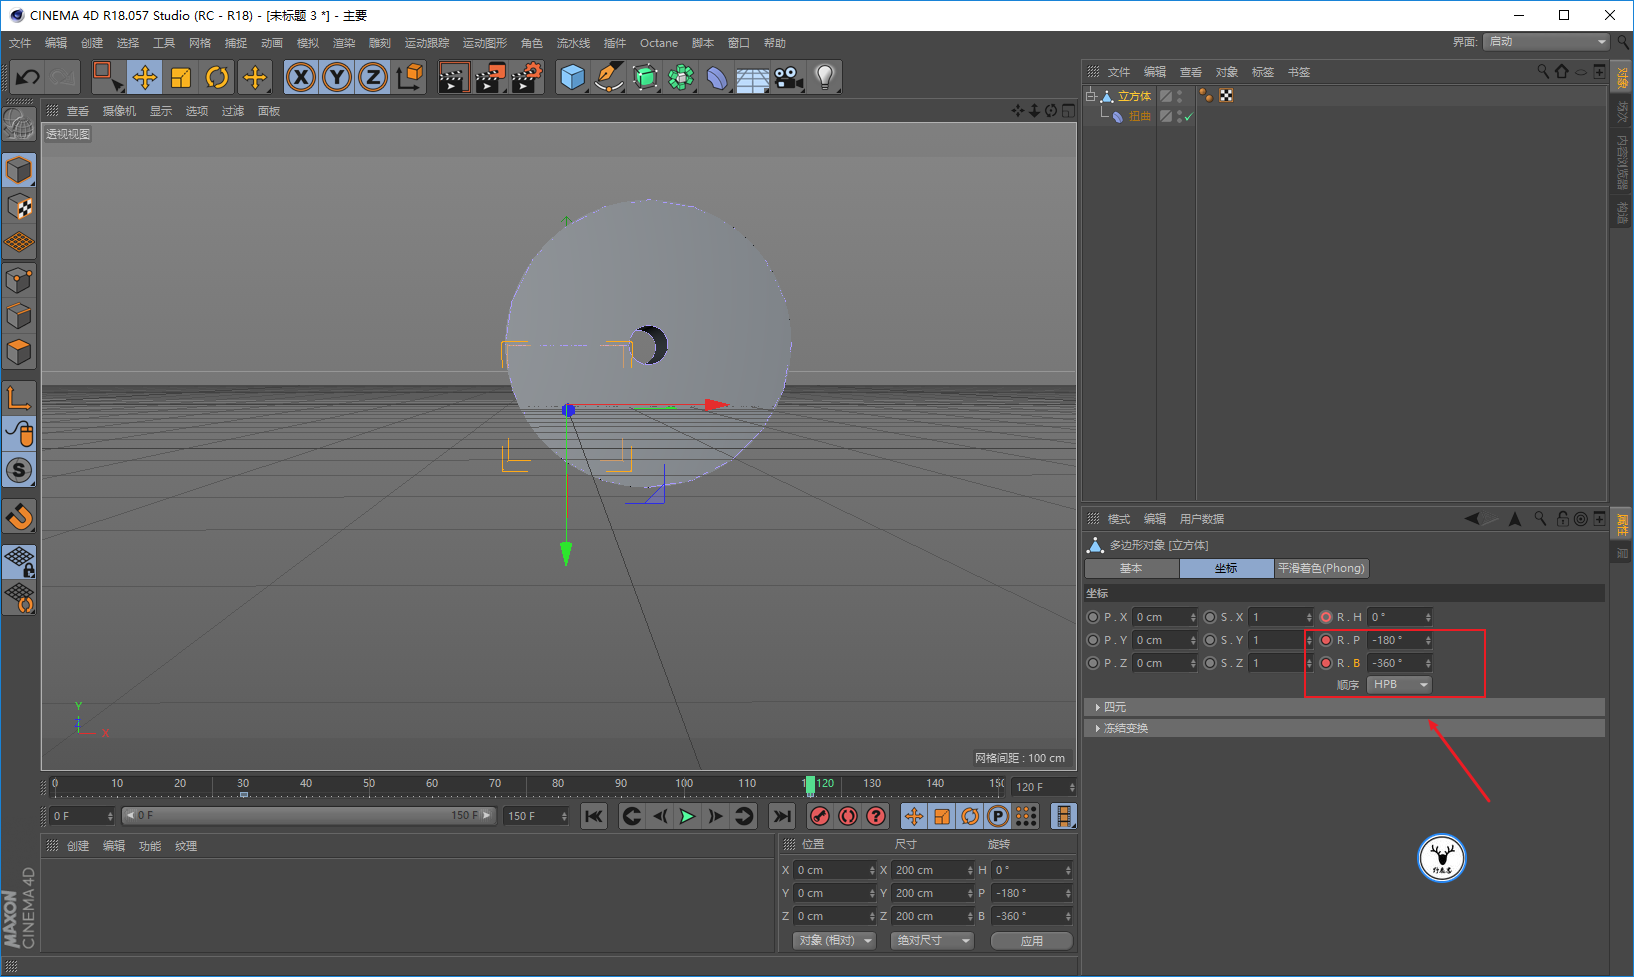Viewport: 1634px width, 977px height.
Task: Click the current frame 120 F field
Action: (x=1043, y=787)
